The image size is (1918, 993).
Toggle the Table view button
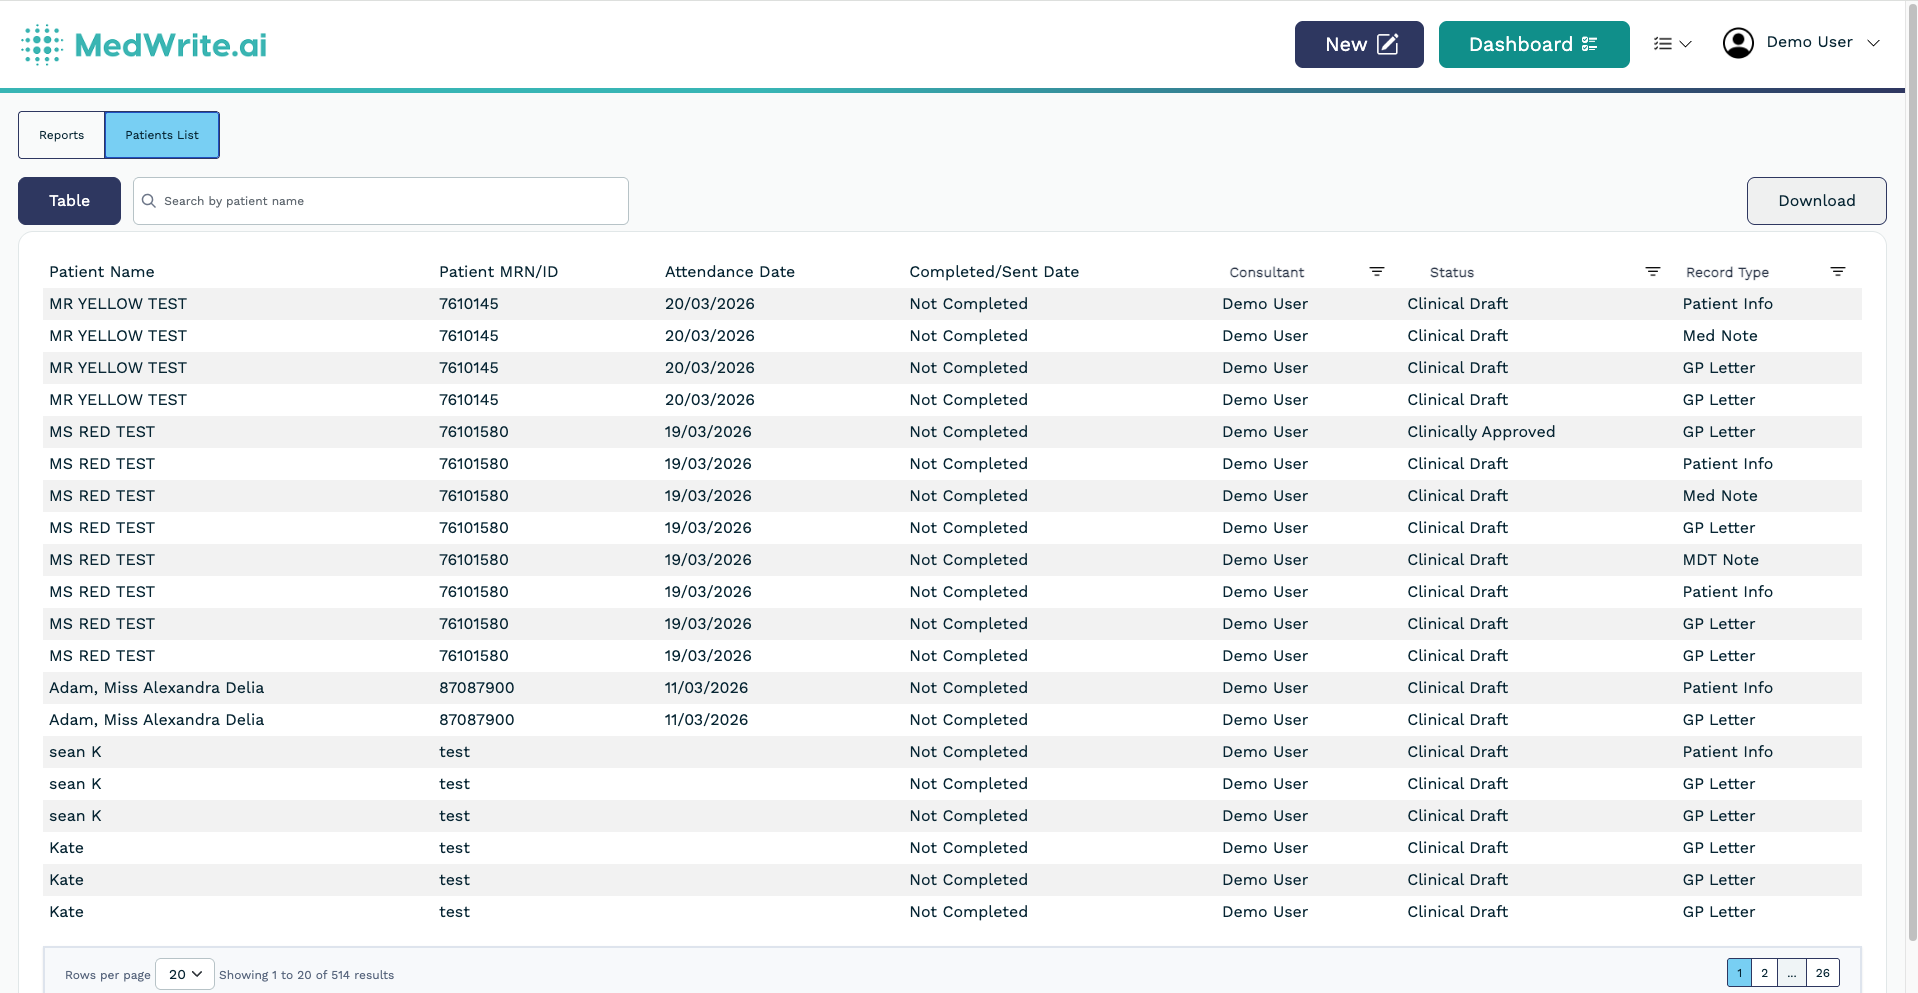click(x=69, y=201)
